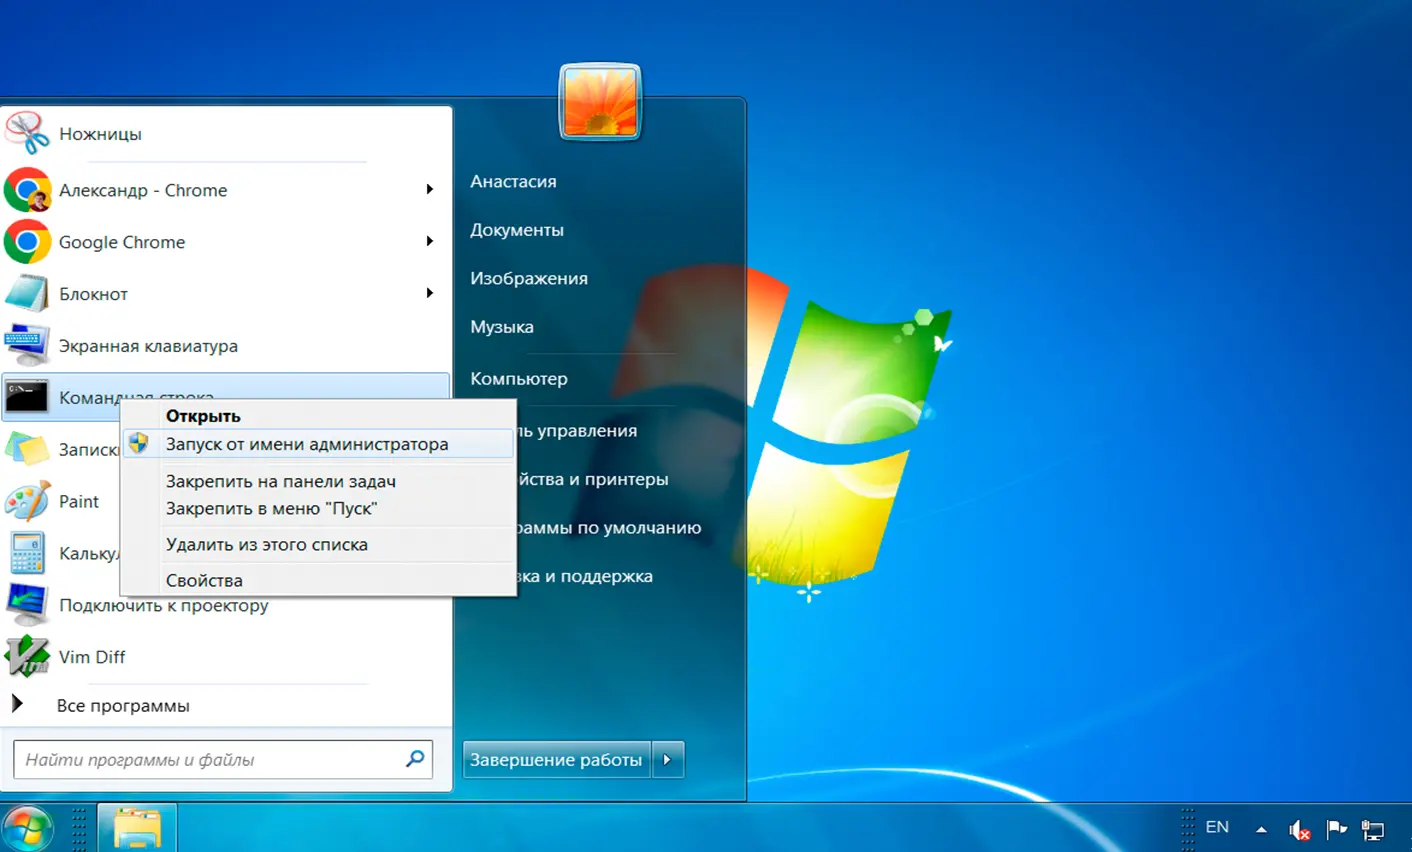Click the magnifier icon in search box
Image resolution: width=1412 pixels, height=852 pixels.
[x=415, y=759]
